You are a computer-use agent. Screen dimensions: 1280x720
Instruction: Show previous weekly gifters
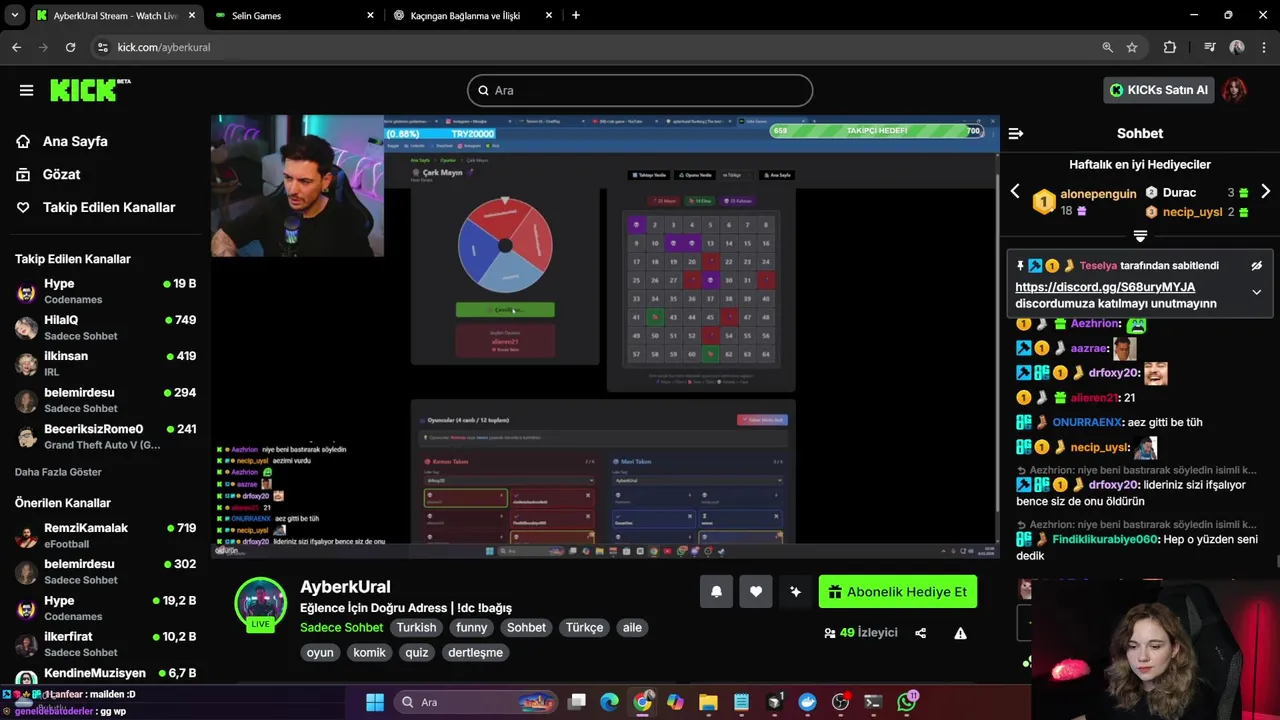(x=1015, y=191)
